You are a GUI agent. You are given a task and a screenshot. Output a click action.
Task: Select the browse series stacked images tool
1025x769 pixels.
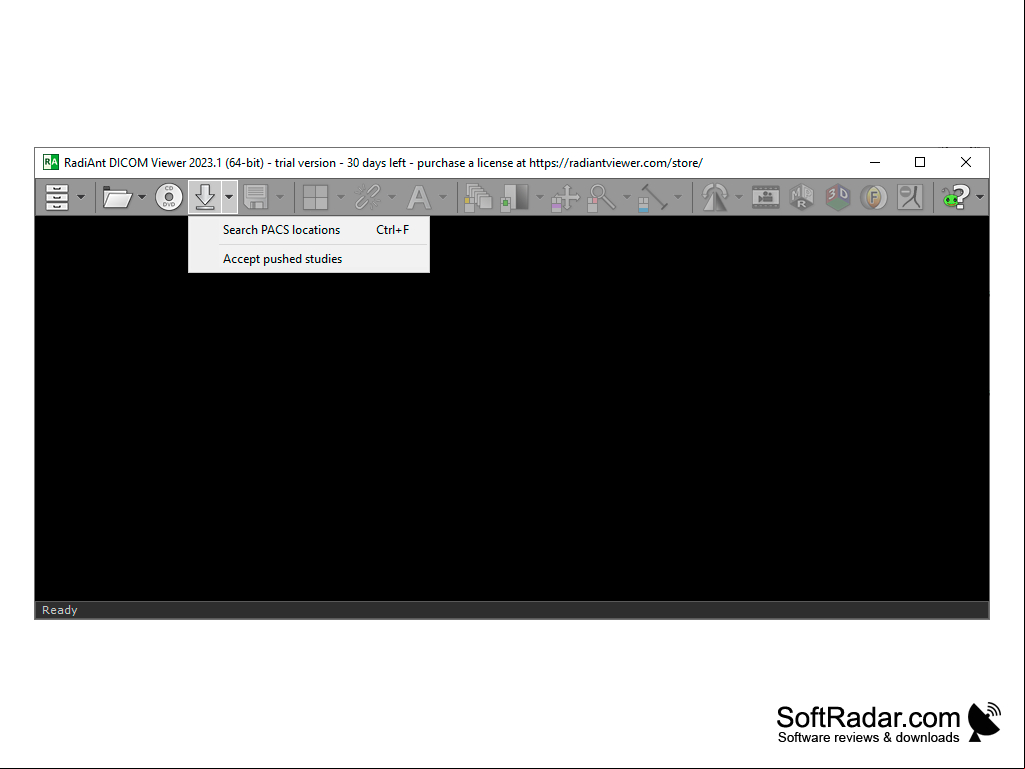[x=478, y=197]
